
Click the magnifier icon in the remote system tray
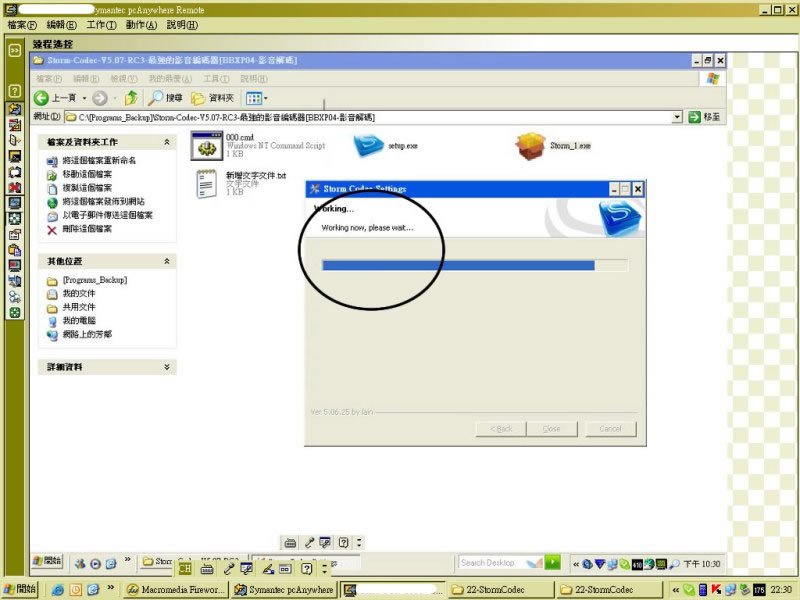pos(674,564)
